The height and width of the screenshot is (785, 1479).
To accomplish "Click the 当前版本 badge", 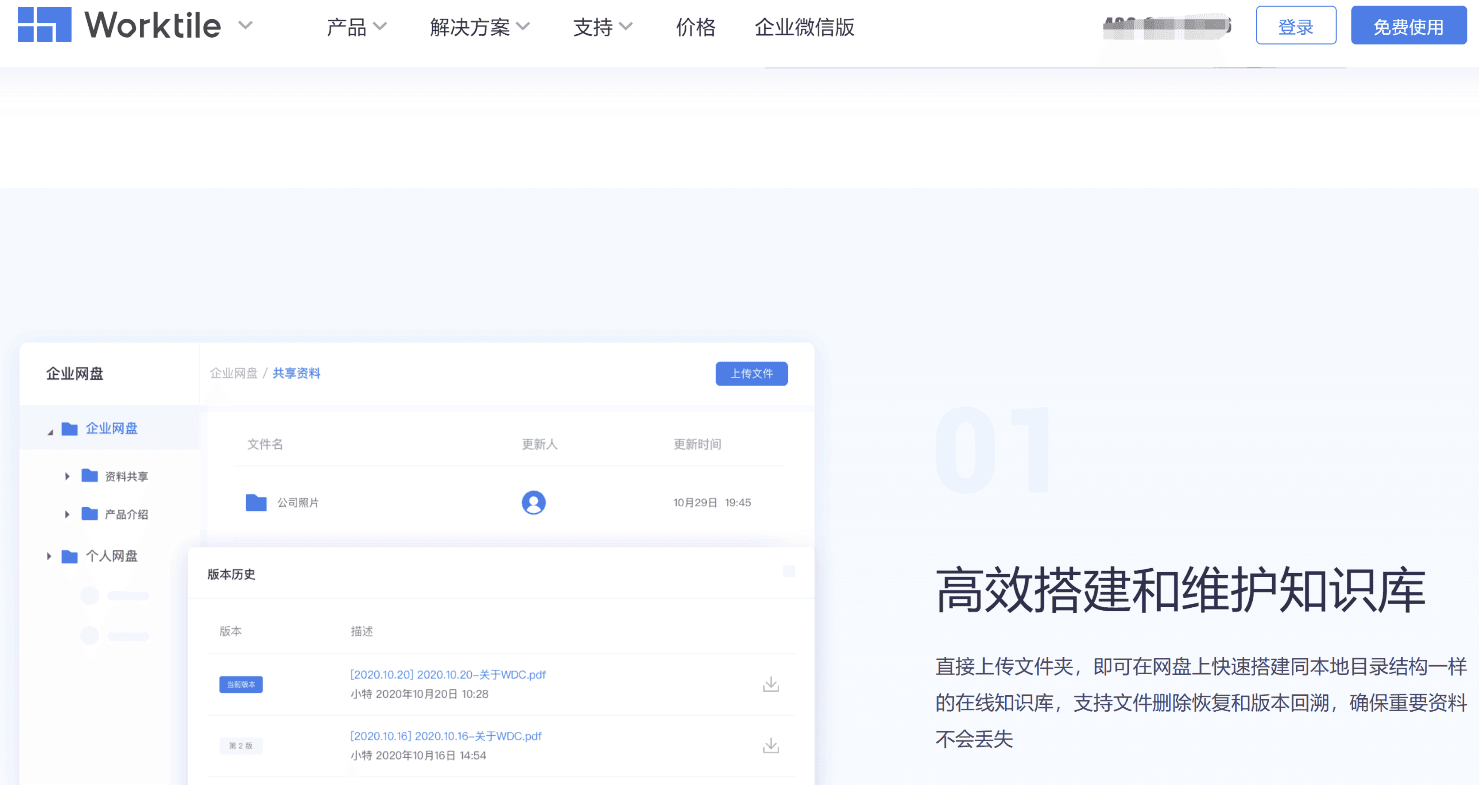I will [x=241, y=685].
